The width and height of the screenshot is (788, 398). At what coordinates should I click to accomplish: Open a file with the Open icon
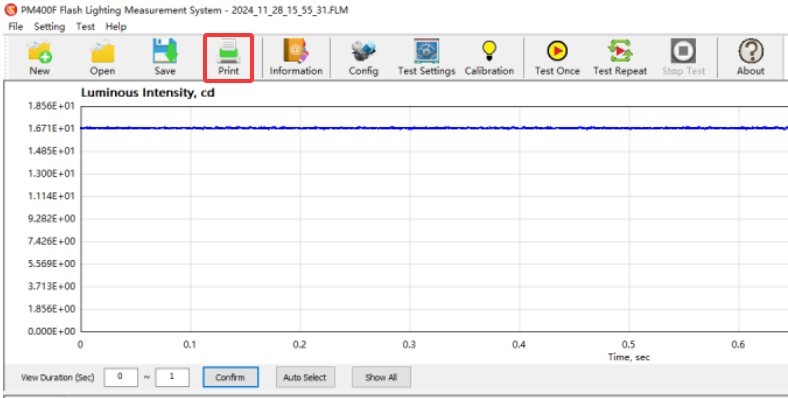[x=103, y=57]
